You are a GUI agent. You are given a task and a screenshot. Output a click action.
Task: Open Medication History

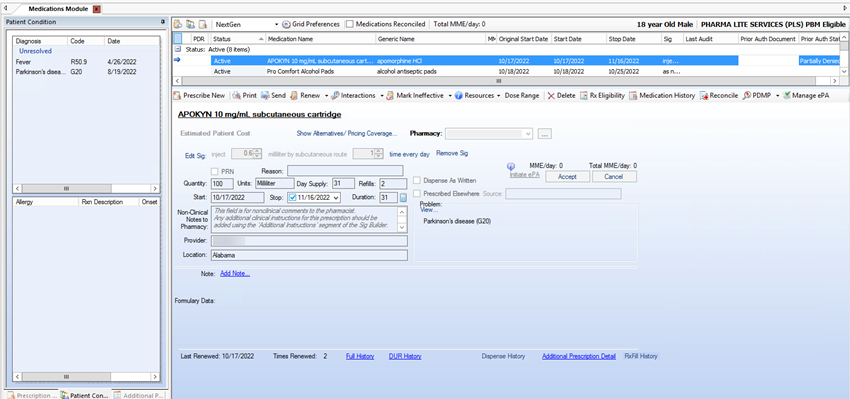click(x=662, y=95)
